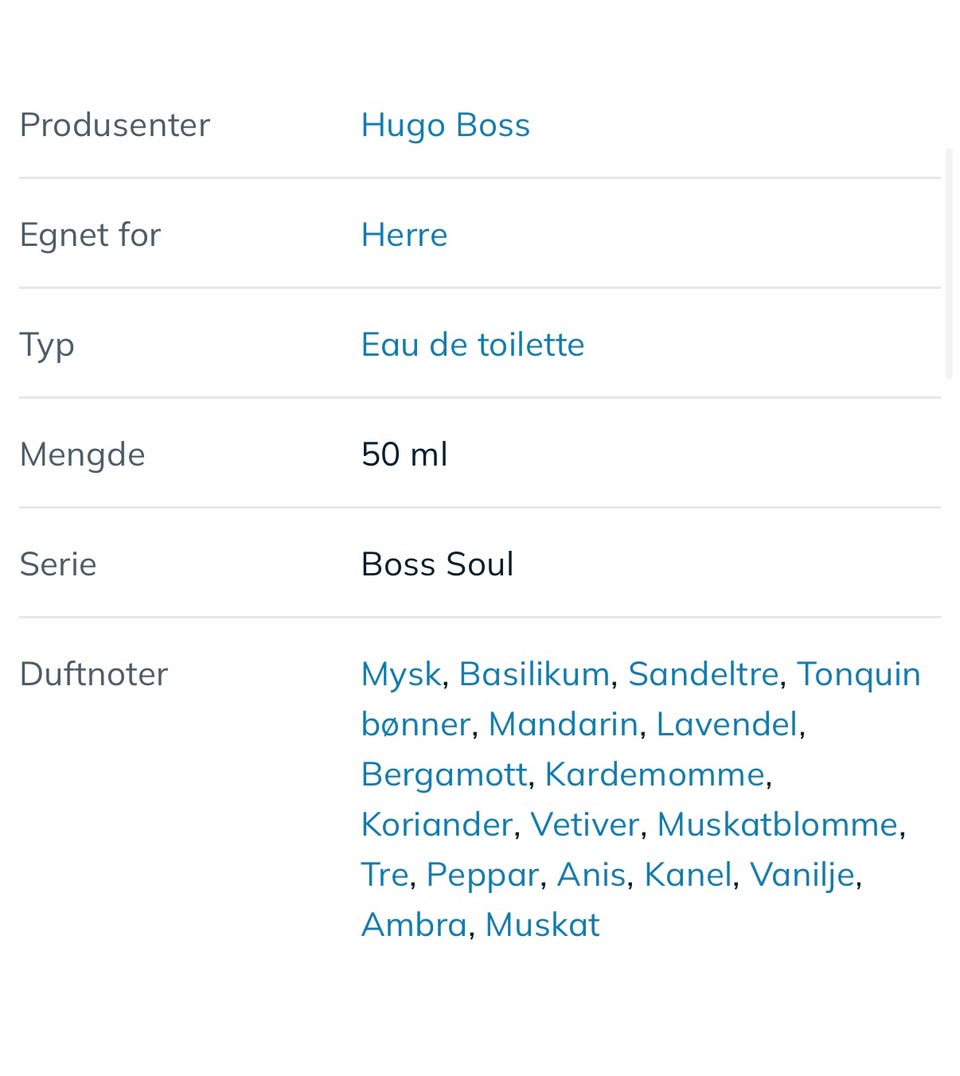Viewport: 960px width, 1076px height.
Task: Click the Lavendel scent note
Action: (x=727, y=724)
